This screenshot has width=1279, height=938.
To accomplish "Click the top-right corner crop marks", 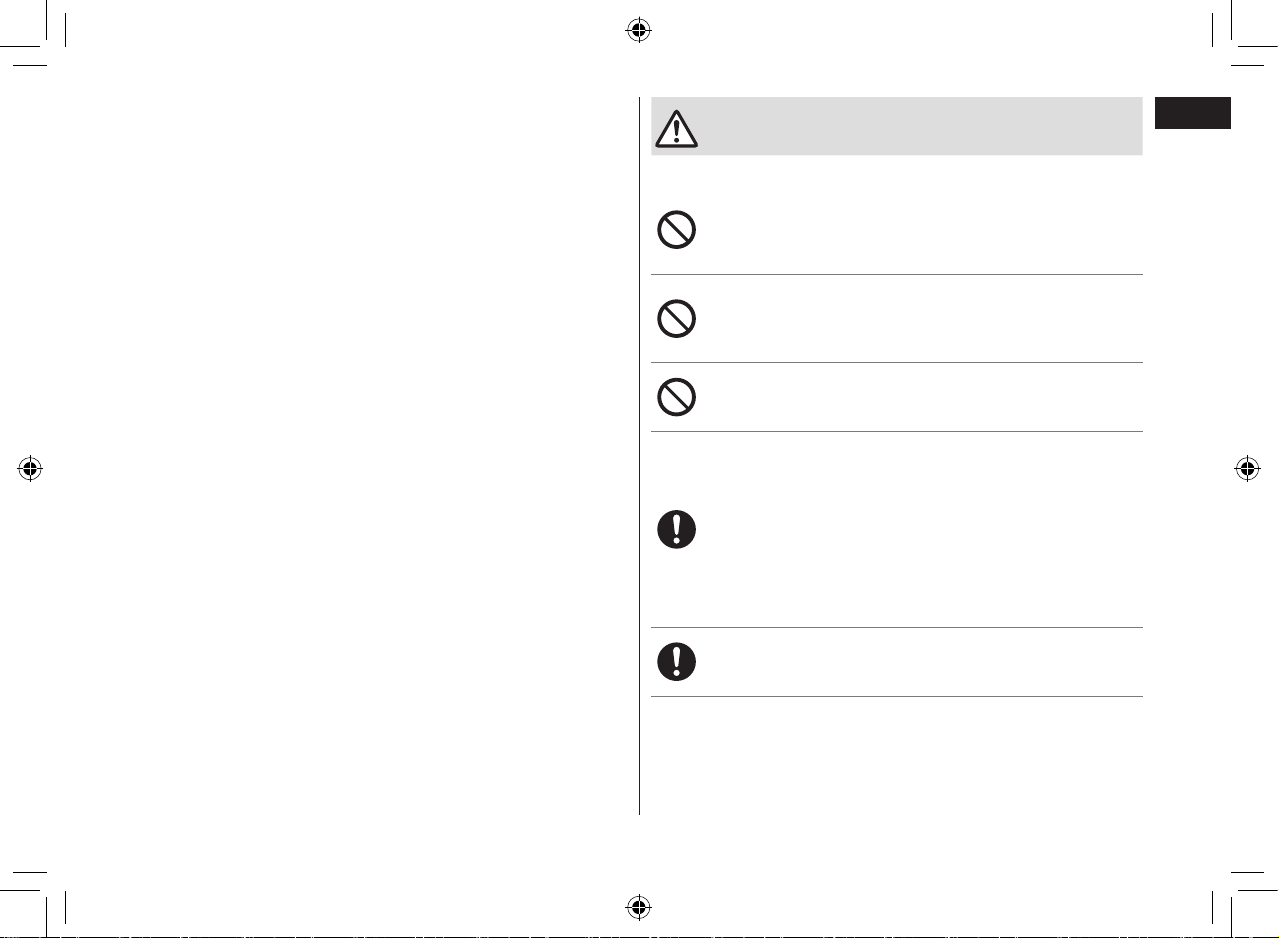I will [1238, 40].
